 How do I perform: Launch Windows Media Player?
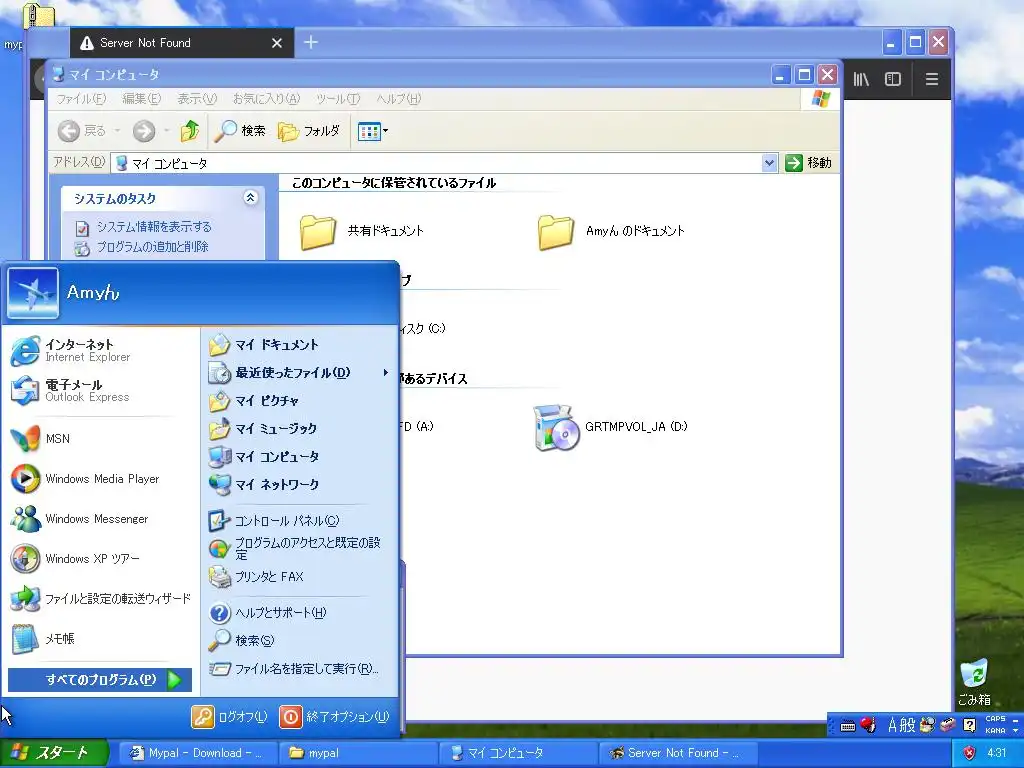click(x=101, y=479)
